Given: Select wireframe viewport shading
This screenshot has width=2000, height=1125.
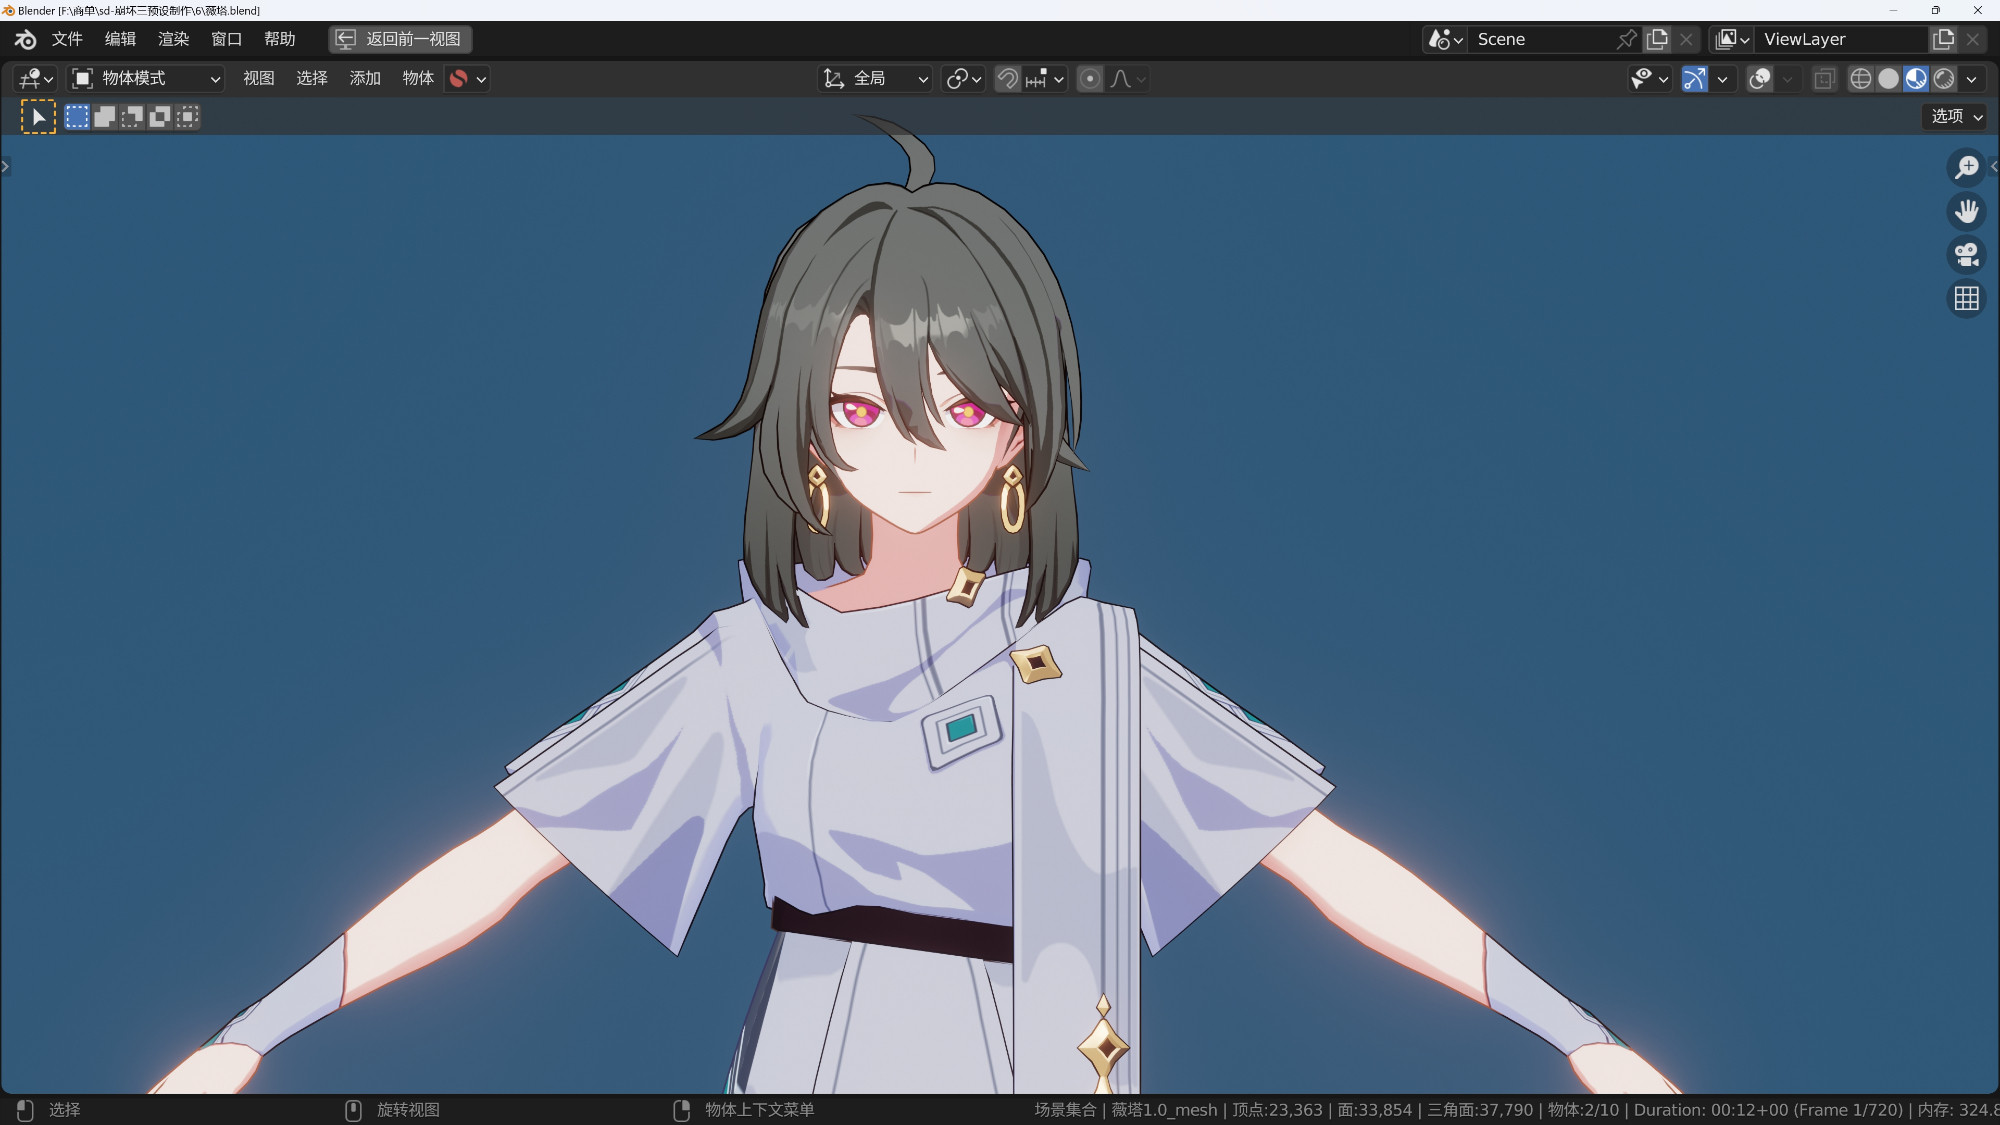Looking at the screenshot, I should [1860, 79].
